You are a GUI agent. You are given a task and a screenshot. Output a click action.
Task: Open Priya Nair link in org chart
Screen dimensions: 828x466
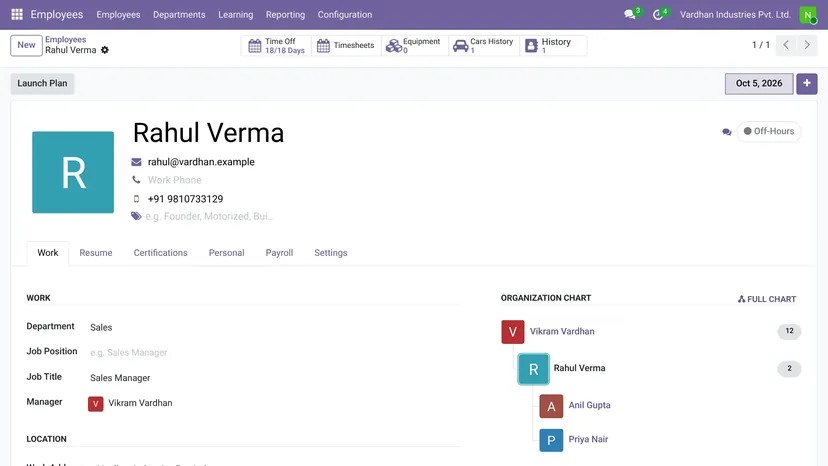[x=588, y=440]
